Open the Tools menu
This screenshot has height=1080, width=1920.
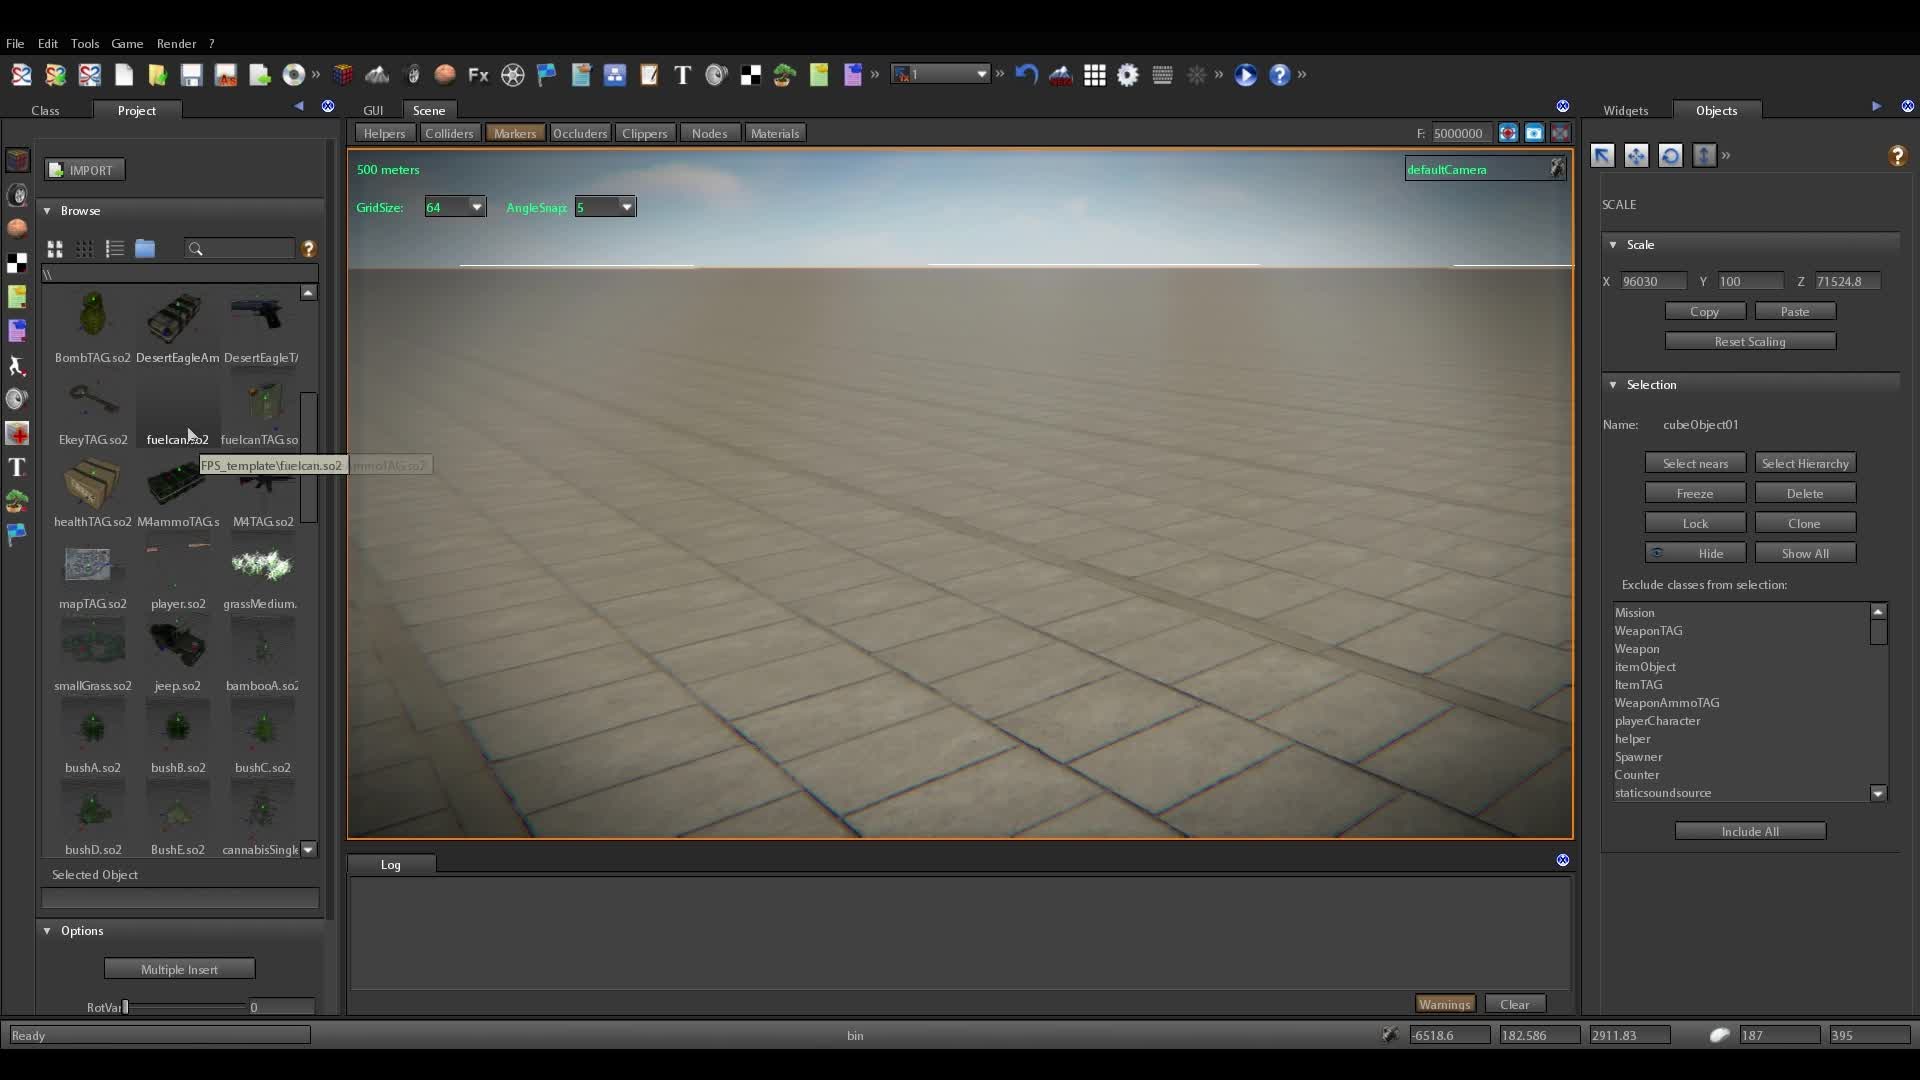pos(85,44)
